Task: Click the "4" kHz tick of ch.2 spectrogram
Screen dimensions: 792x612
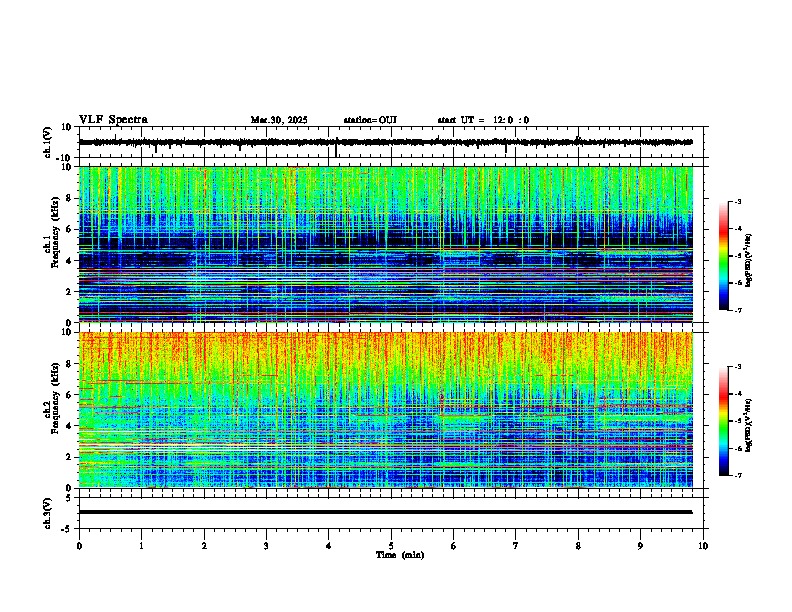Action: 69,426
